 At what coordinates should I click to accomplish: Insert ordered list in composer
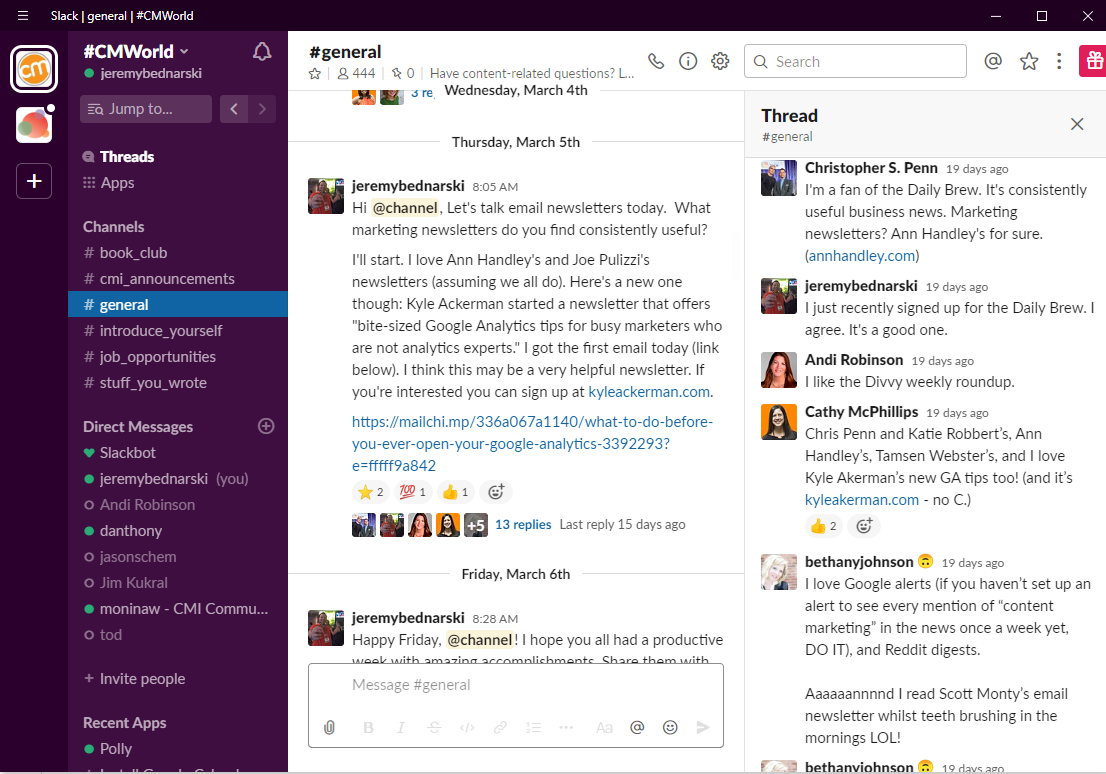533,727
